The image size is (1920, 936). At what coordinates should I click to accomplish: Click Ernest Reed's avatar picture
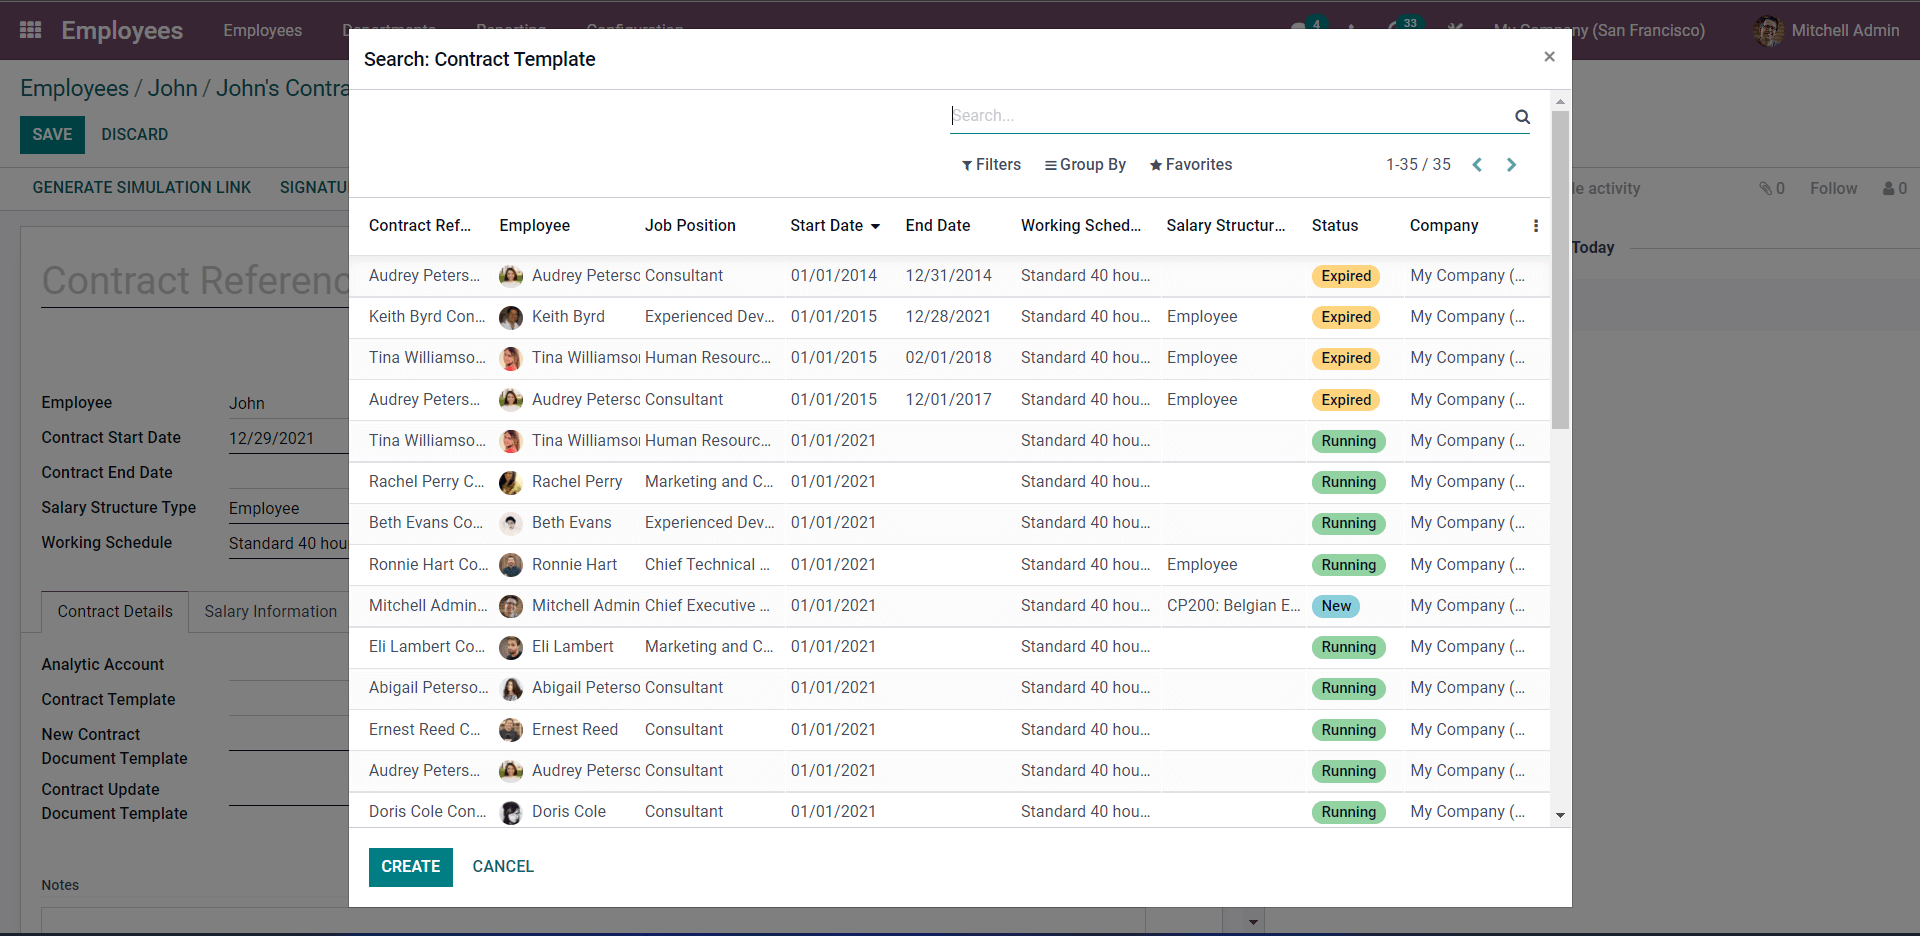pyautogui.click(x=511, y=730)
